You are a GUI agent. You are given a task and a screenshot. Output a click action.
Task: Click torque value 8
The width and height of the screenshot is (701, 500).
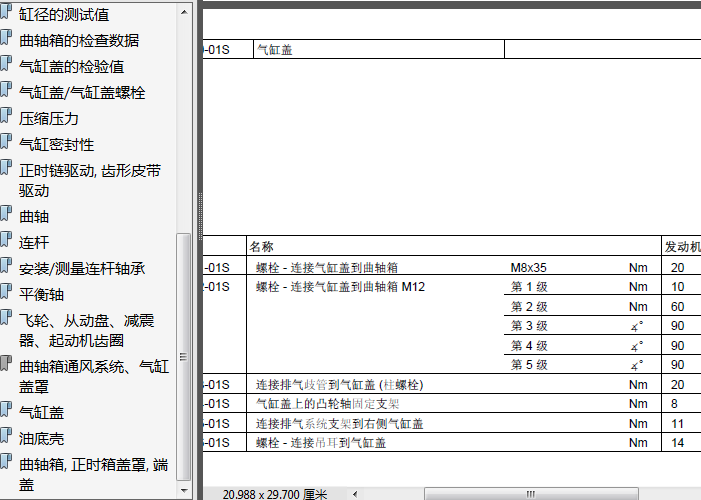pyautogui.click(x=674, y=404)
